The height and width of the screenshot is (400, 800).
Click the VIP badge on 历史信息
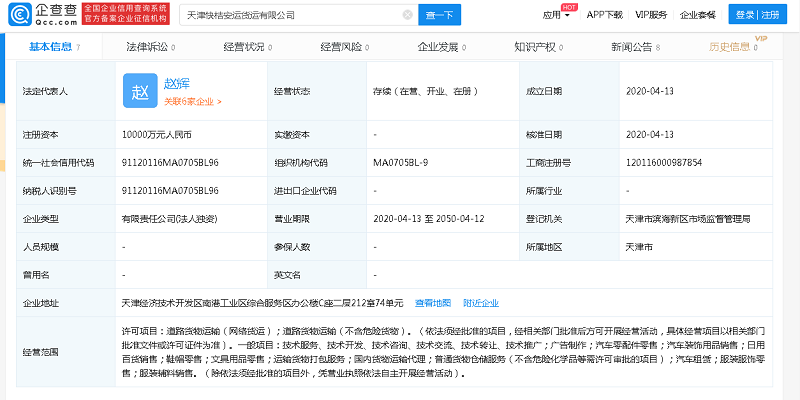coord(761,38)
